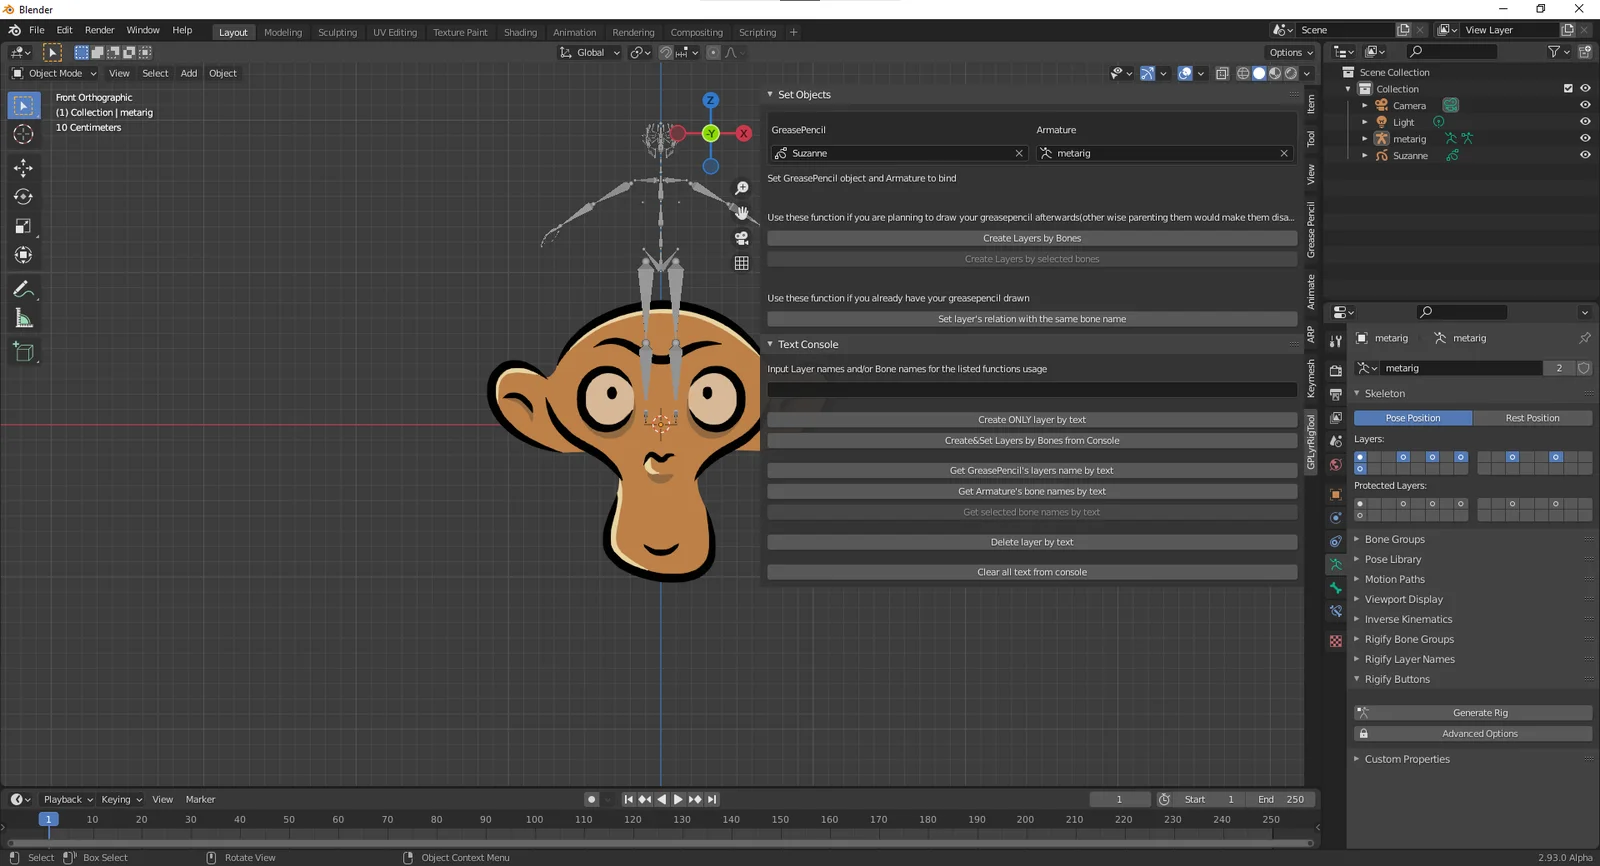Open the Object Mode dropdown
The image size is (1600, 866).
[54, 73]
